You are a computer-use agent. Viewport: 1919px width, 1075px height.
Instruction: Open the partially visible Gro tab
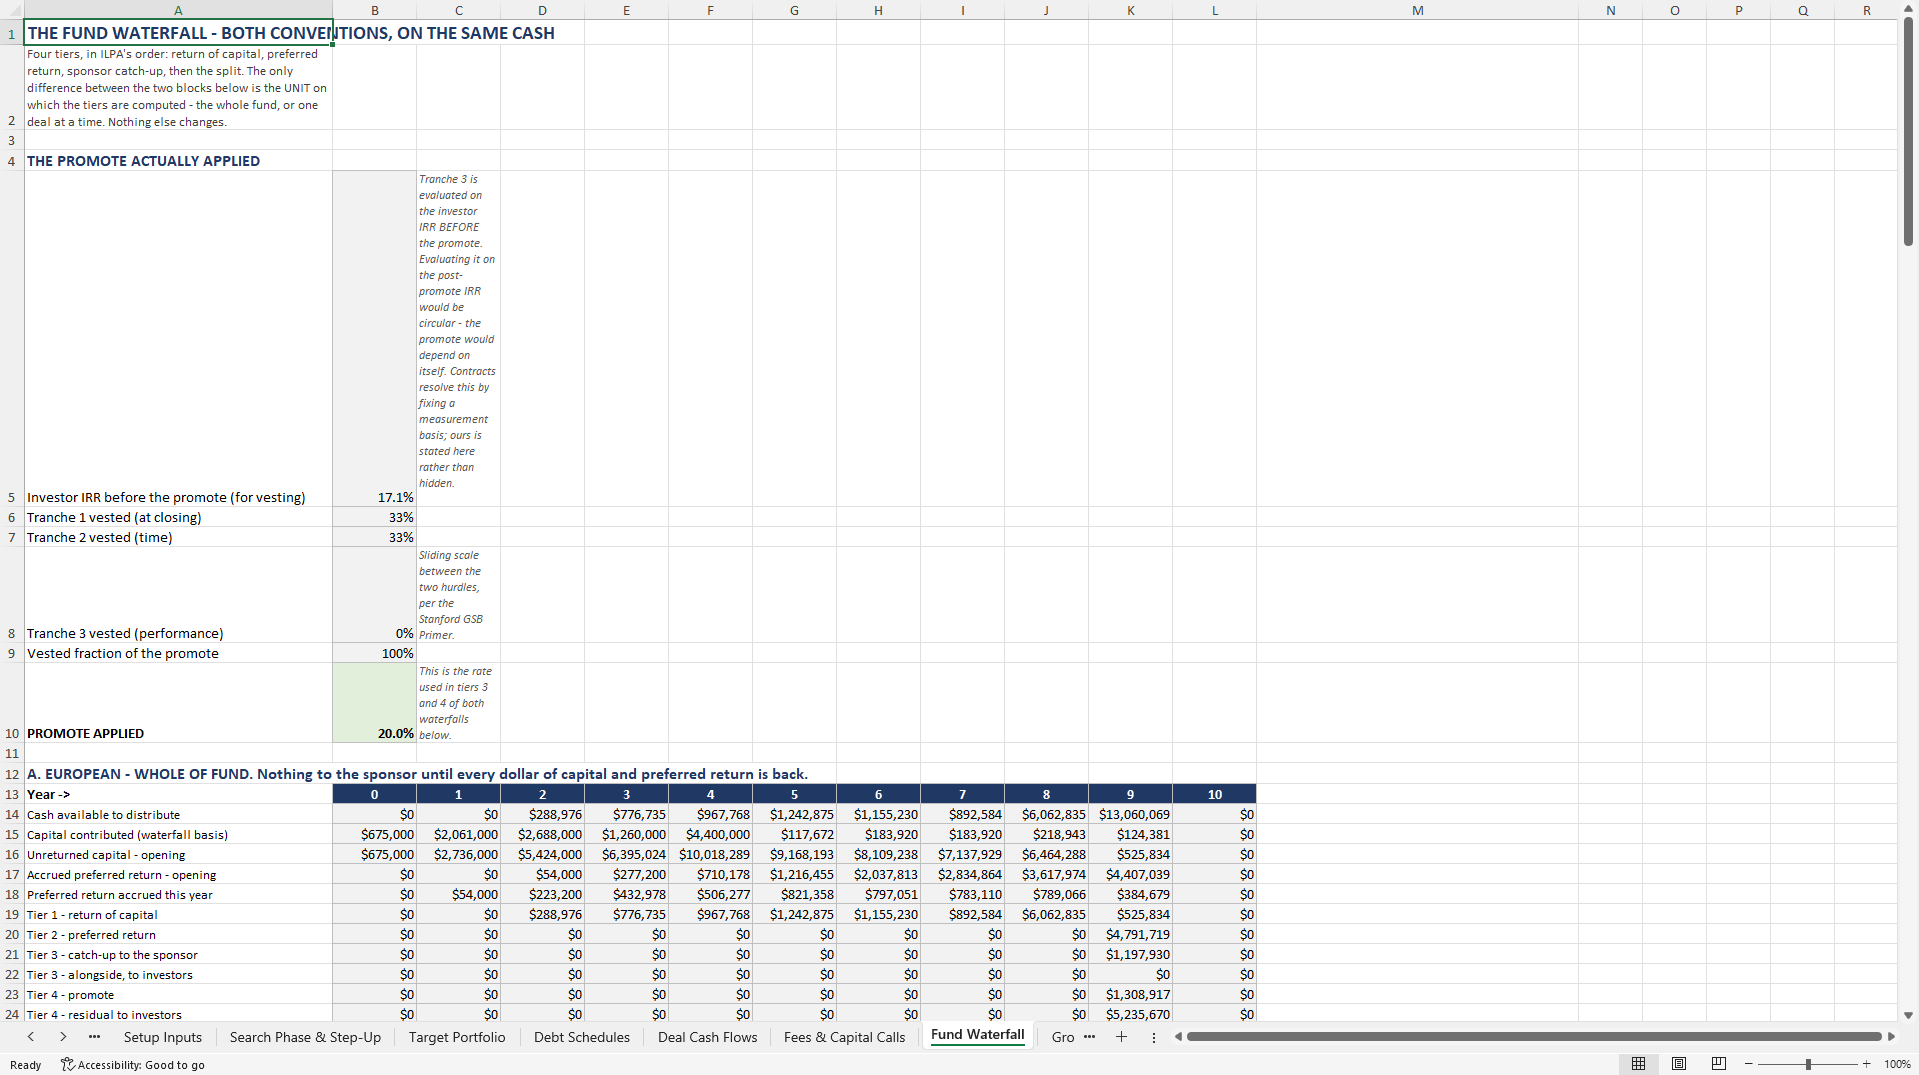(x=1062, y=1037)
